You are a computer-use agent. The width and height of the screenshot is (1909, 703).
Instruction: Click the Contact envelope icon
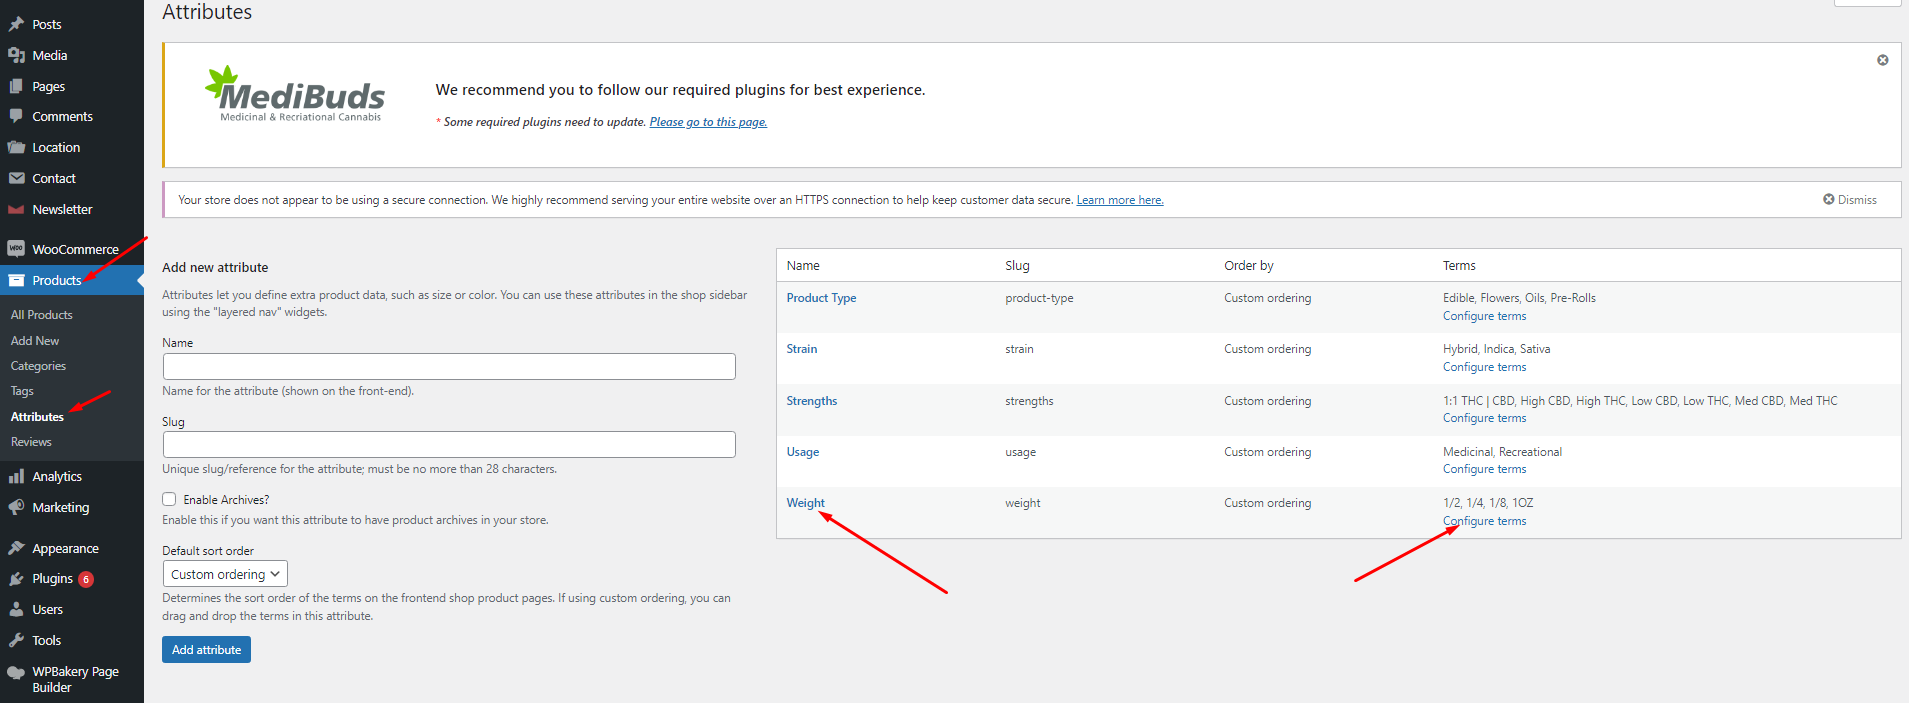(16, 178)
